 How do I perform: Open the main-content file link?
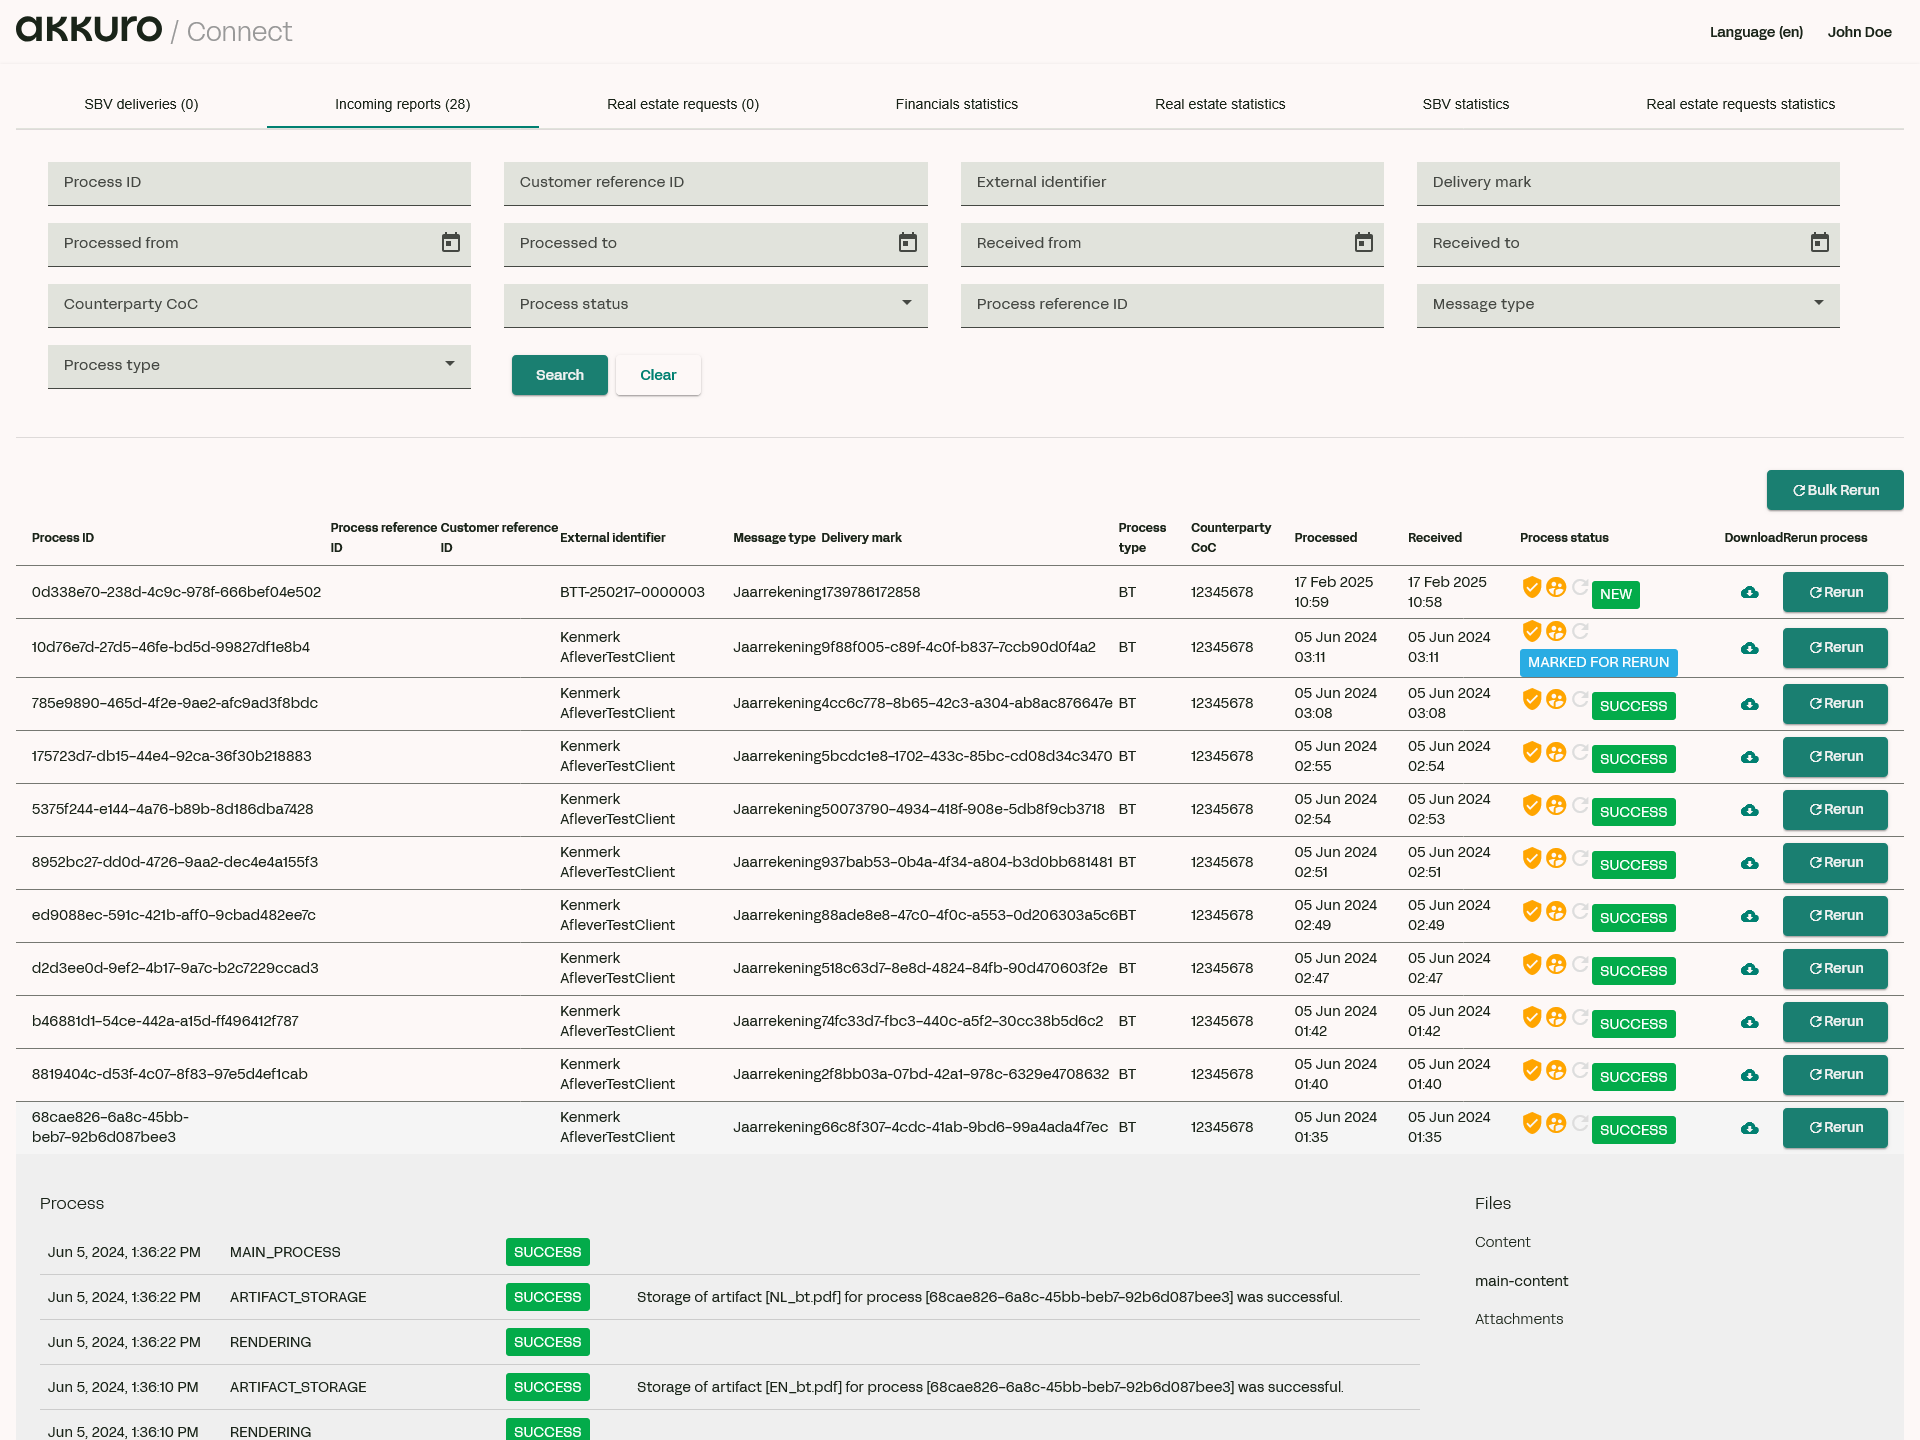(1521, 1281)
